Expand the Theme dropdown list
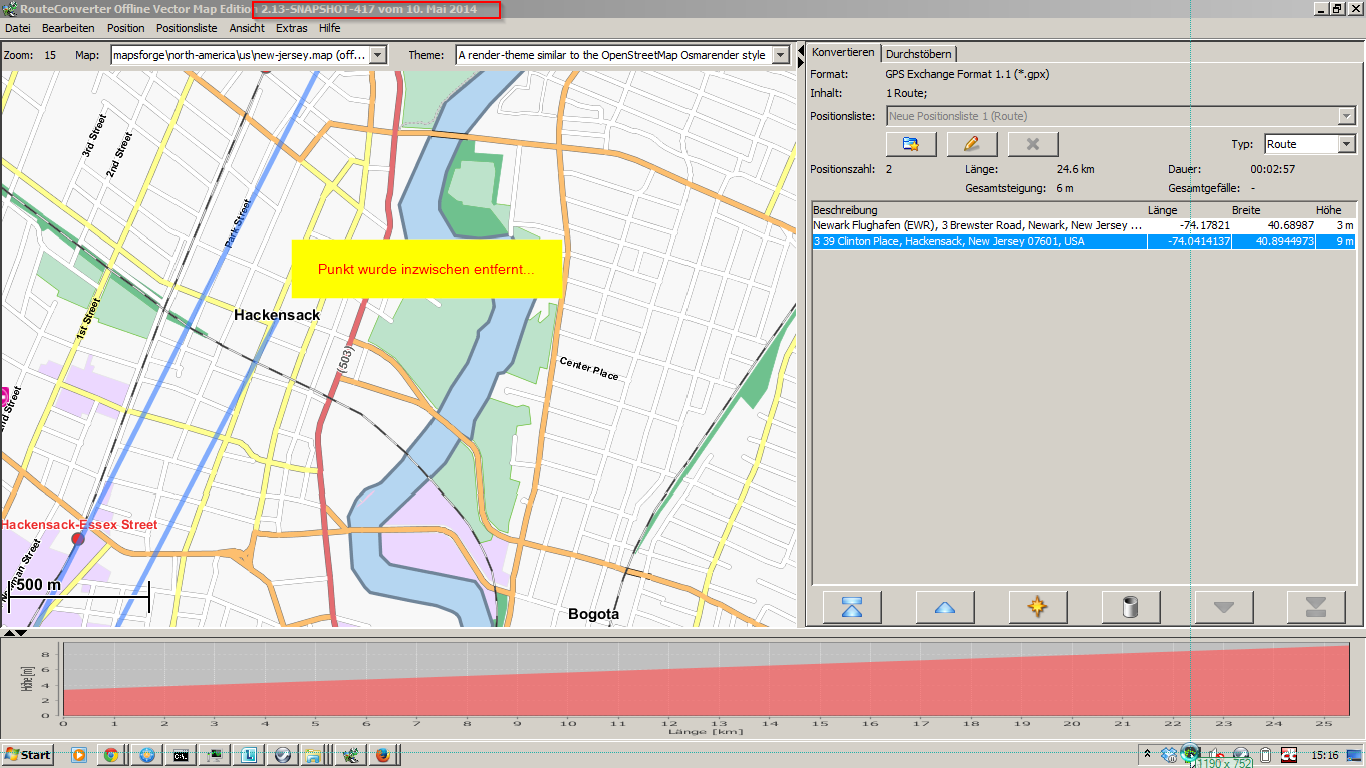1366x768 pixels. tap(782, 55)
